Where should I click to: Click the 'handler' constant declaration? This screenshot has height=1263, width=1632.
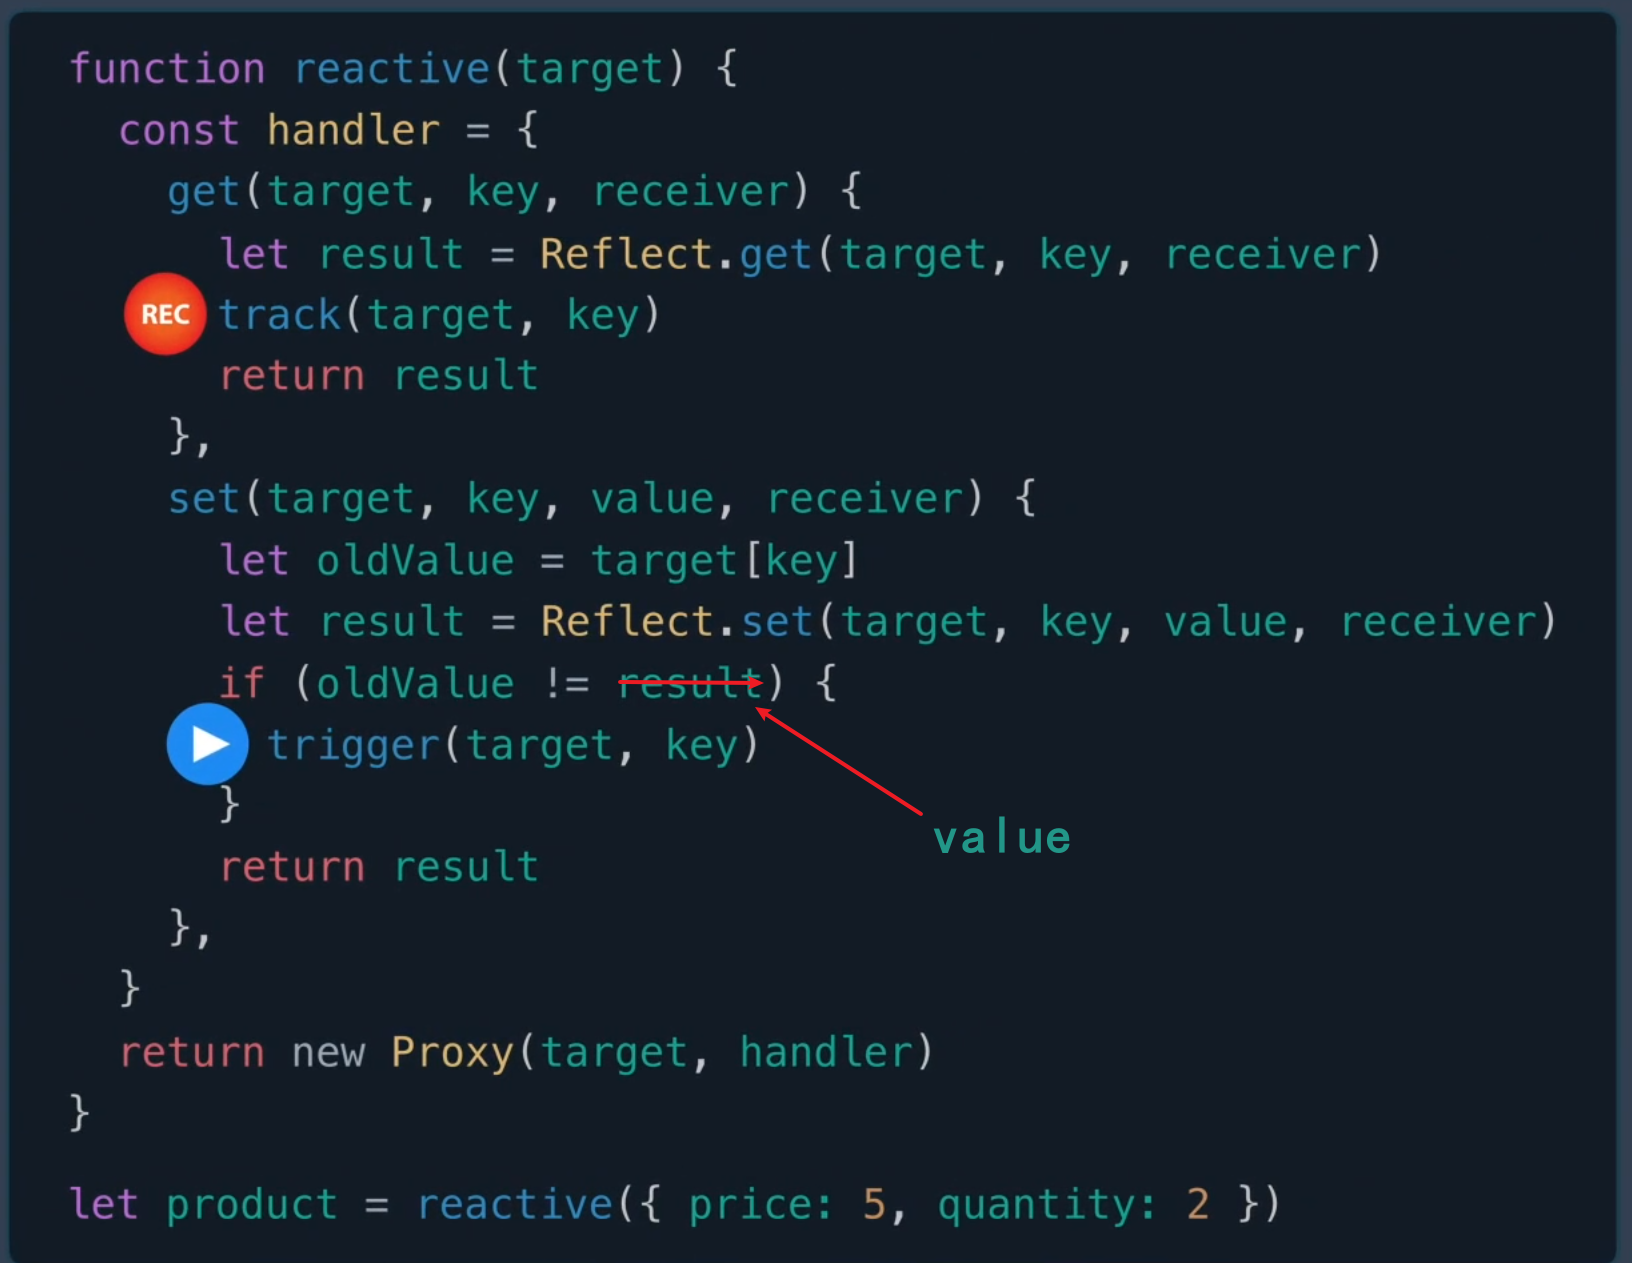point(353,130)
